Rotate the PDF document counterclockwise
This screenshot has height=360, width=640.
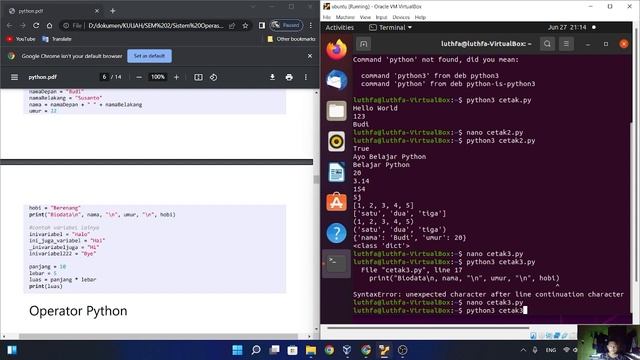coord(213,77)
